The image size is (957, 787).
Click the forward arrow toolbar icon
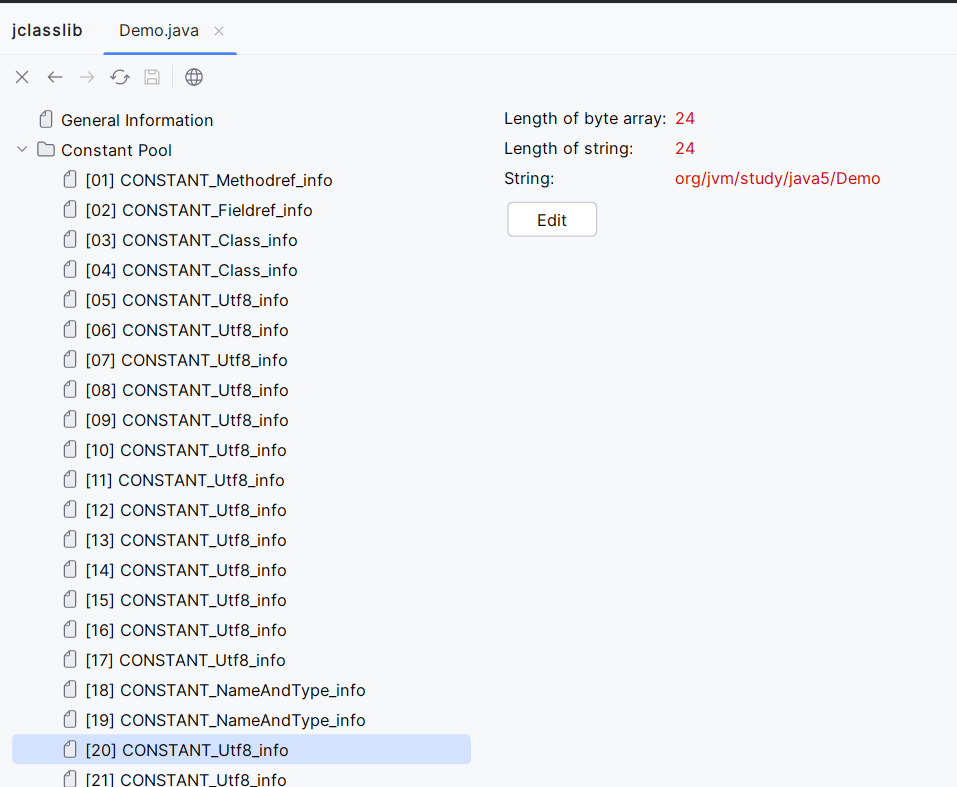[87, 77]
